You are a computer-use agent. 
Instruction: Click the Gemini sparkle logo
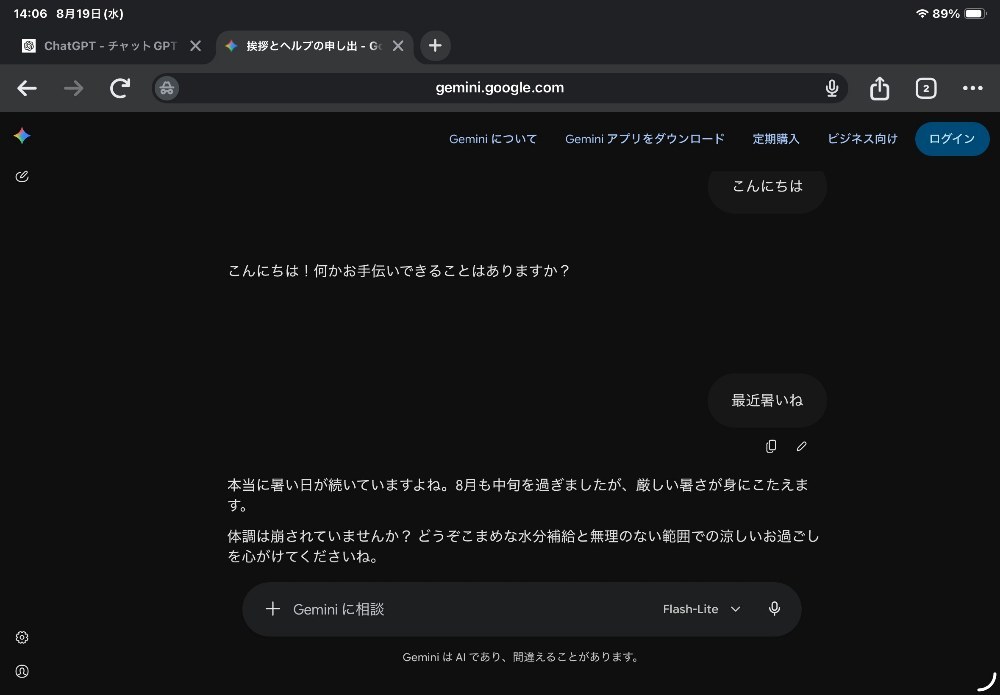(22, 135)
